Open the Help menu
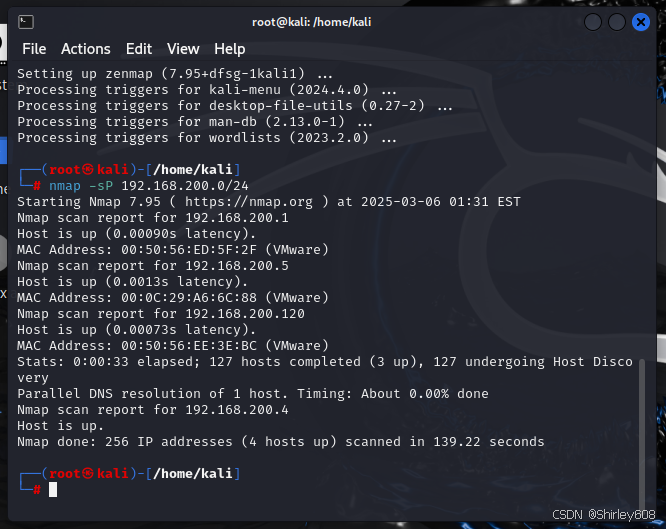 (229, 49)
